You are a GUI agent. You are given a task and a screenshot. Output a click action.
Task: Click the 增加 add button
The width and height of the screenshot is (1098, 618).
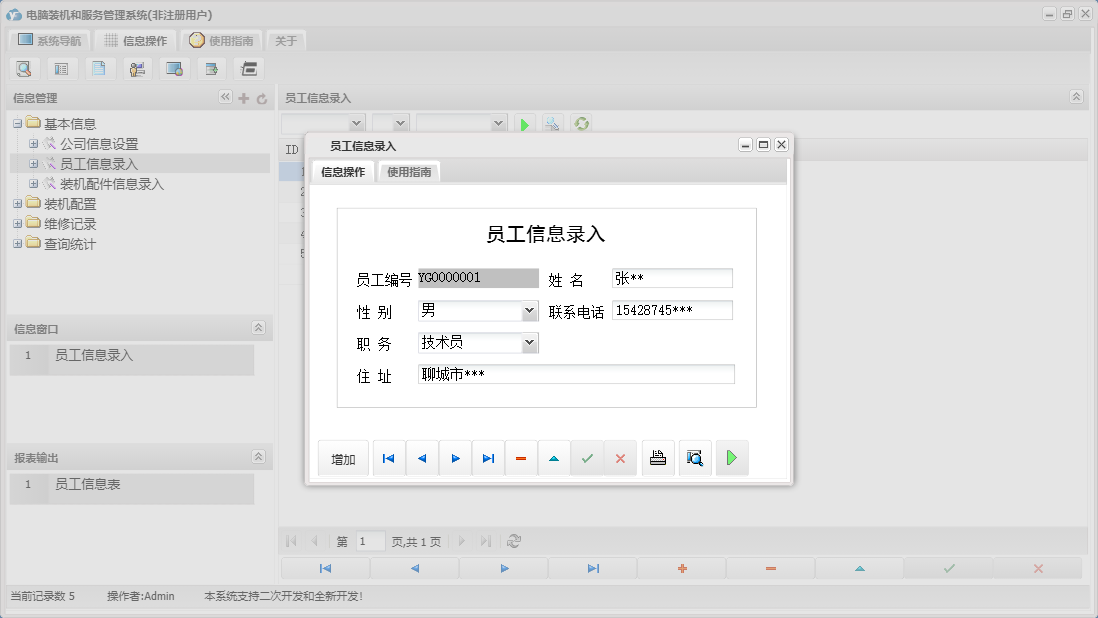pyautogui.click(x=343, y=457)
